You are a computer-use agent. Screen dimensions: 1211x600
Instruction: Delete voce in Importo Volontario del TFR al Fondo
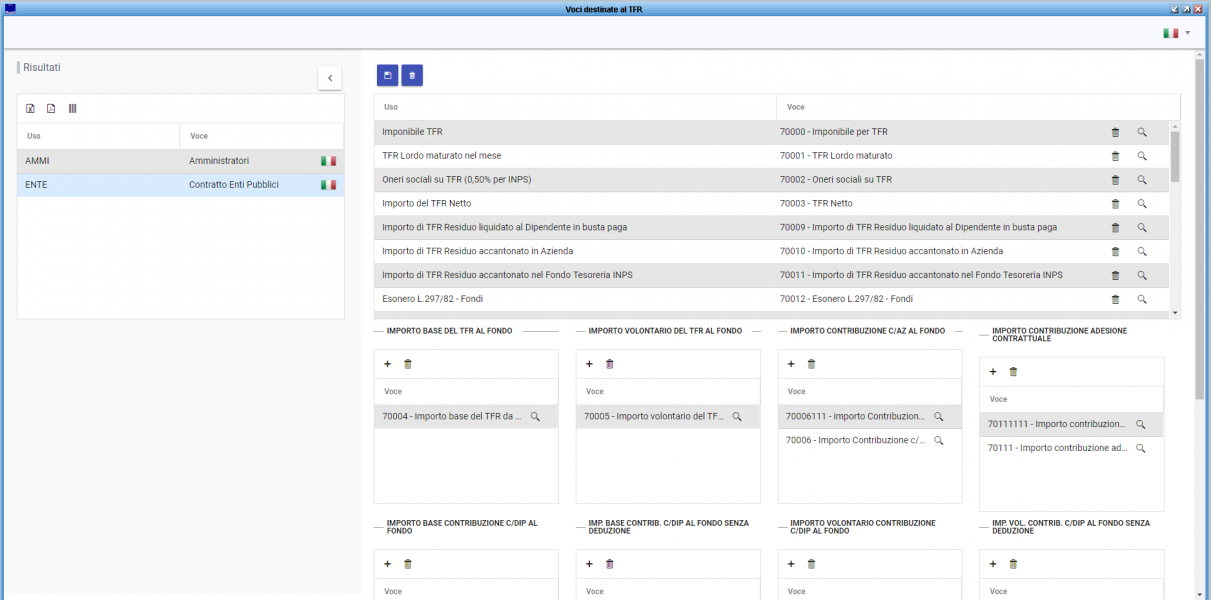609,364
